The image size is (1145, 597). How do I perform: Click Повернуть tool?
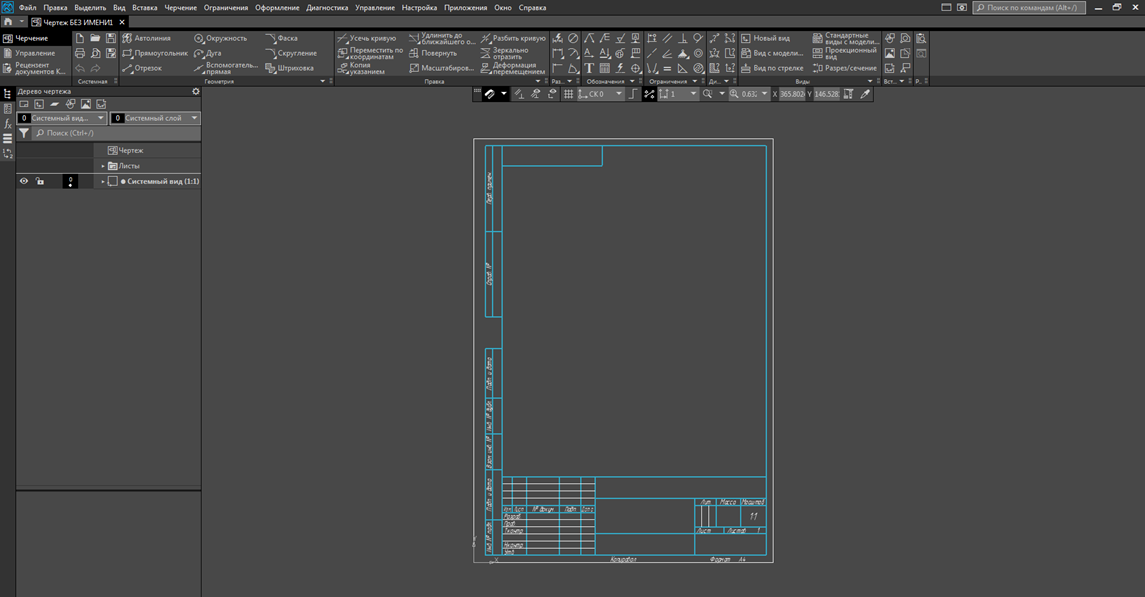click(x=433, y=53)
